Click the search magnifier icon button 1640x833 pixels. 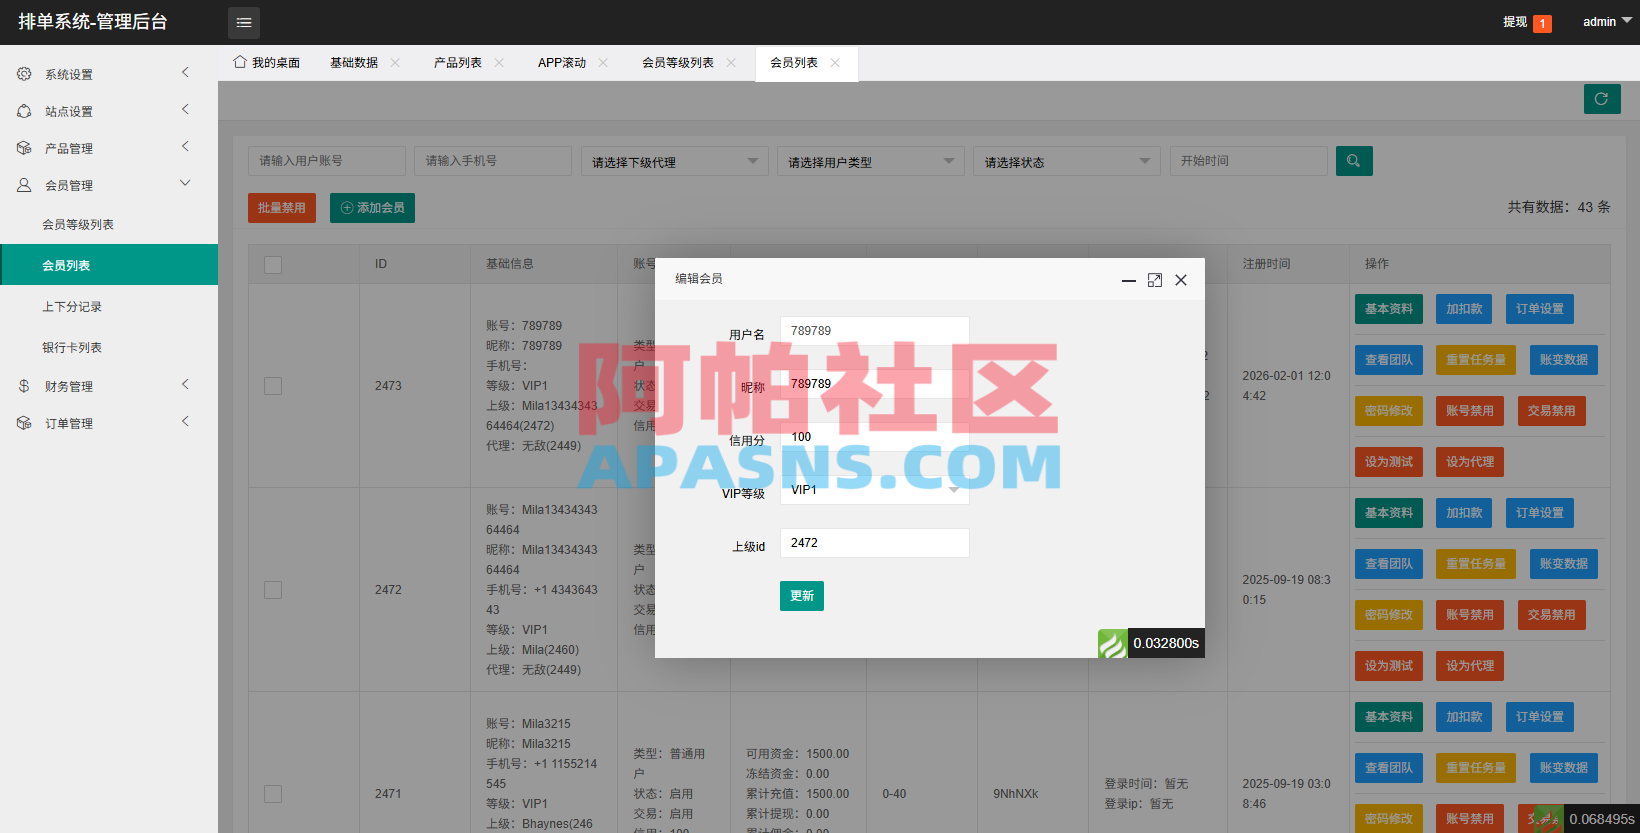coord(1354,161)
